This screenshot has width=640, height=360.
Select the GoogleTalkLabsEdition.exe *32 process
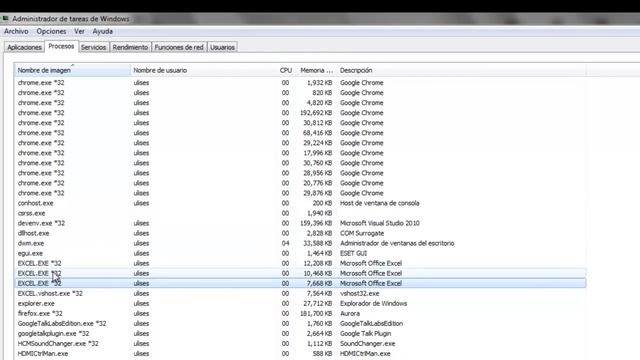coord(300,324)
